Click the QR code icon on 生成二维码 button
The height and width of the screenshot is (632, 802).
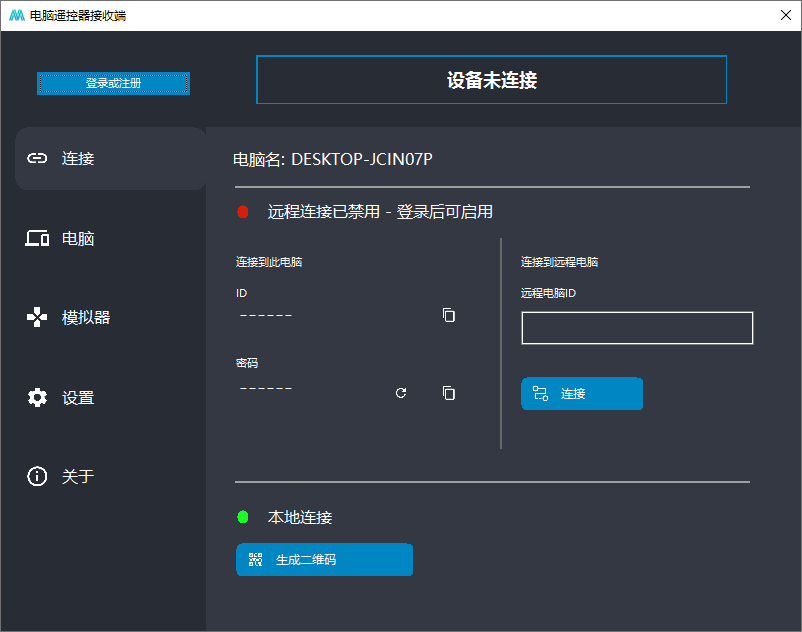(256, 559)
